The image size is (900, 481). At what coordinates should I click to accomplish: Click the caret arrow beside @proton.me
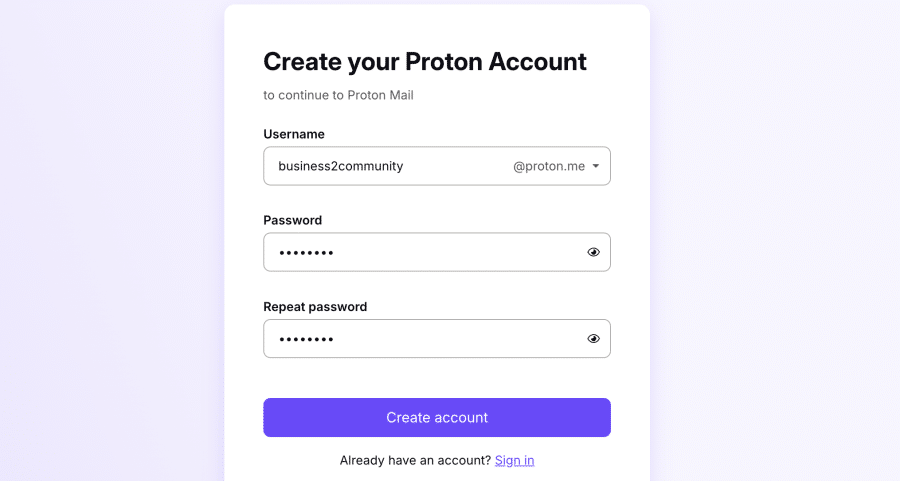pos(596,166)
